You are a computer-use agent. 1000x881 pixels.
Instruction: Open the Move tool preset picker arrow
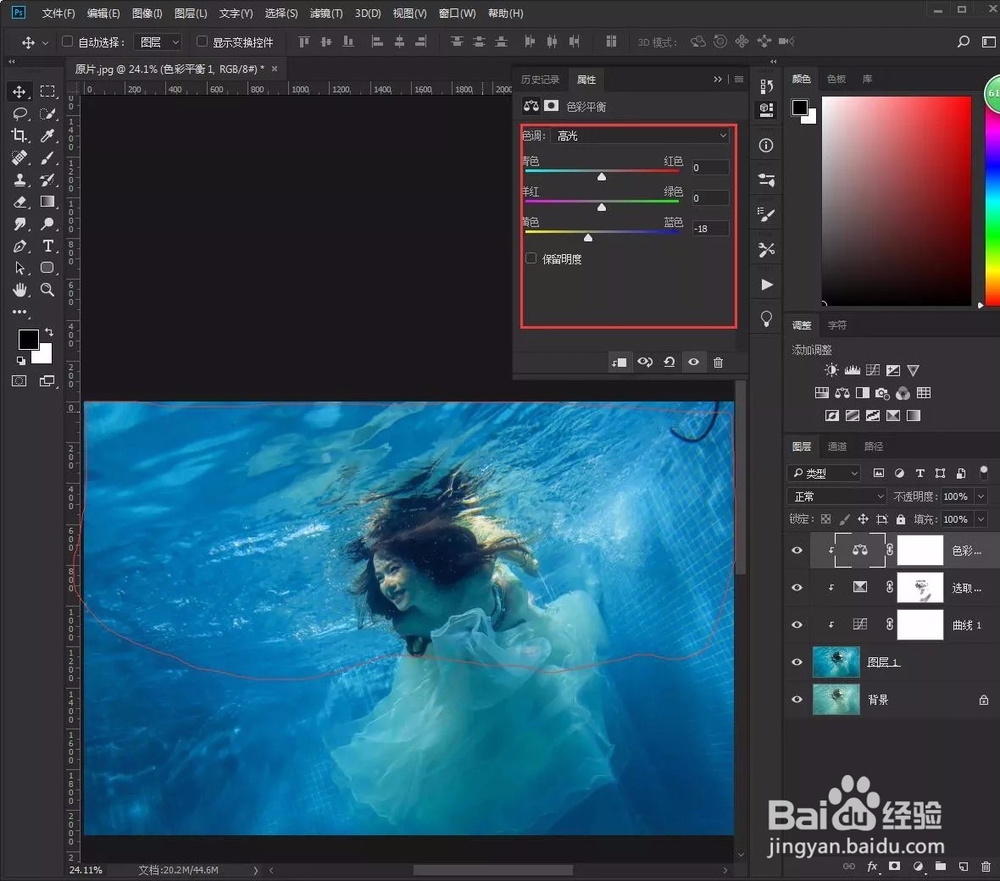pyautogui.click(x=45, y=43)
